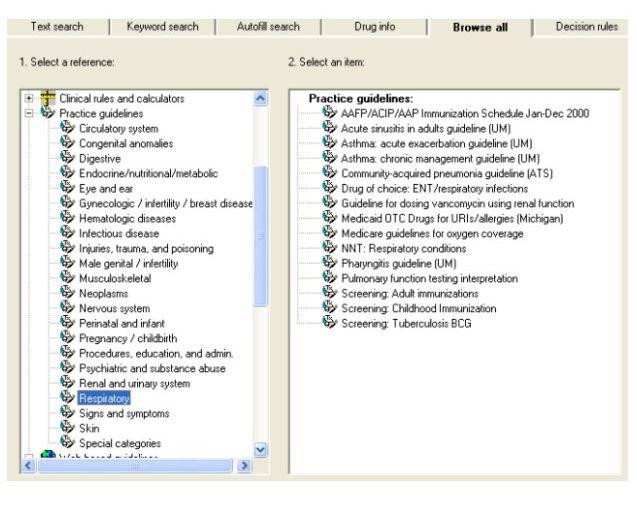Click the Clinical rules and calculators icon
The image size is (637, 510).
coord(48,98)
